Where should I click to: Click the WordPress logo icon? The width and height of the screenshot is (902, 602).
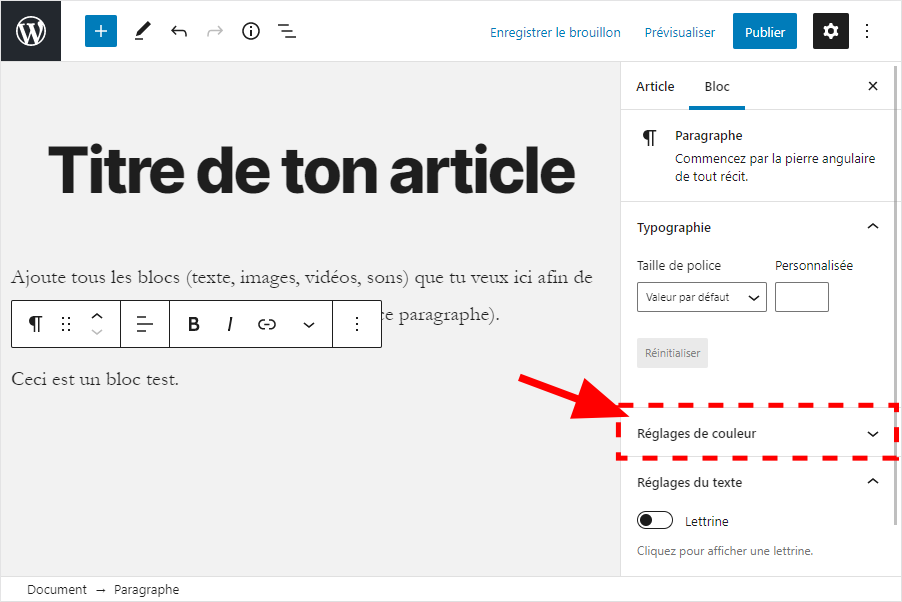pos(31,31)
